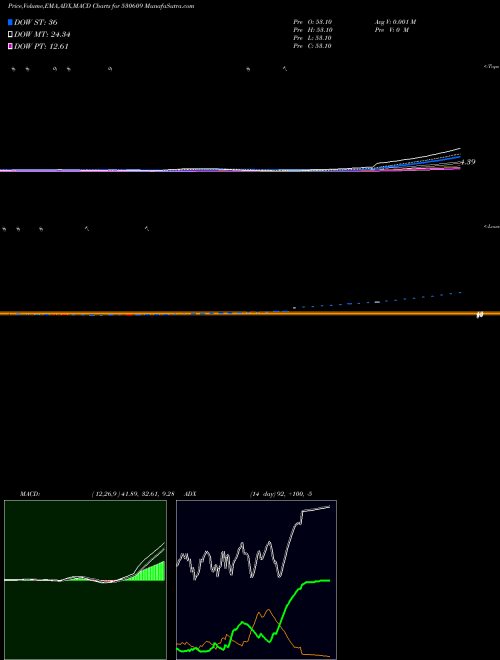
Task: Click the chart title mentioning MunafaSutra.com
Action: pyautogui.click(x=101, y=6)
